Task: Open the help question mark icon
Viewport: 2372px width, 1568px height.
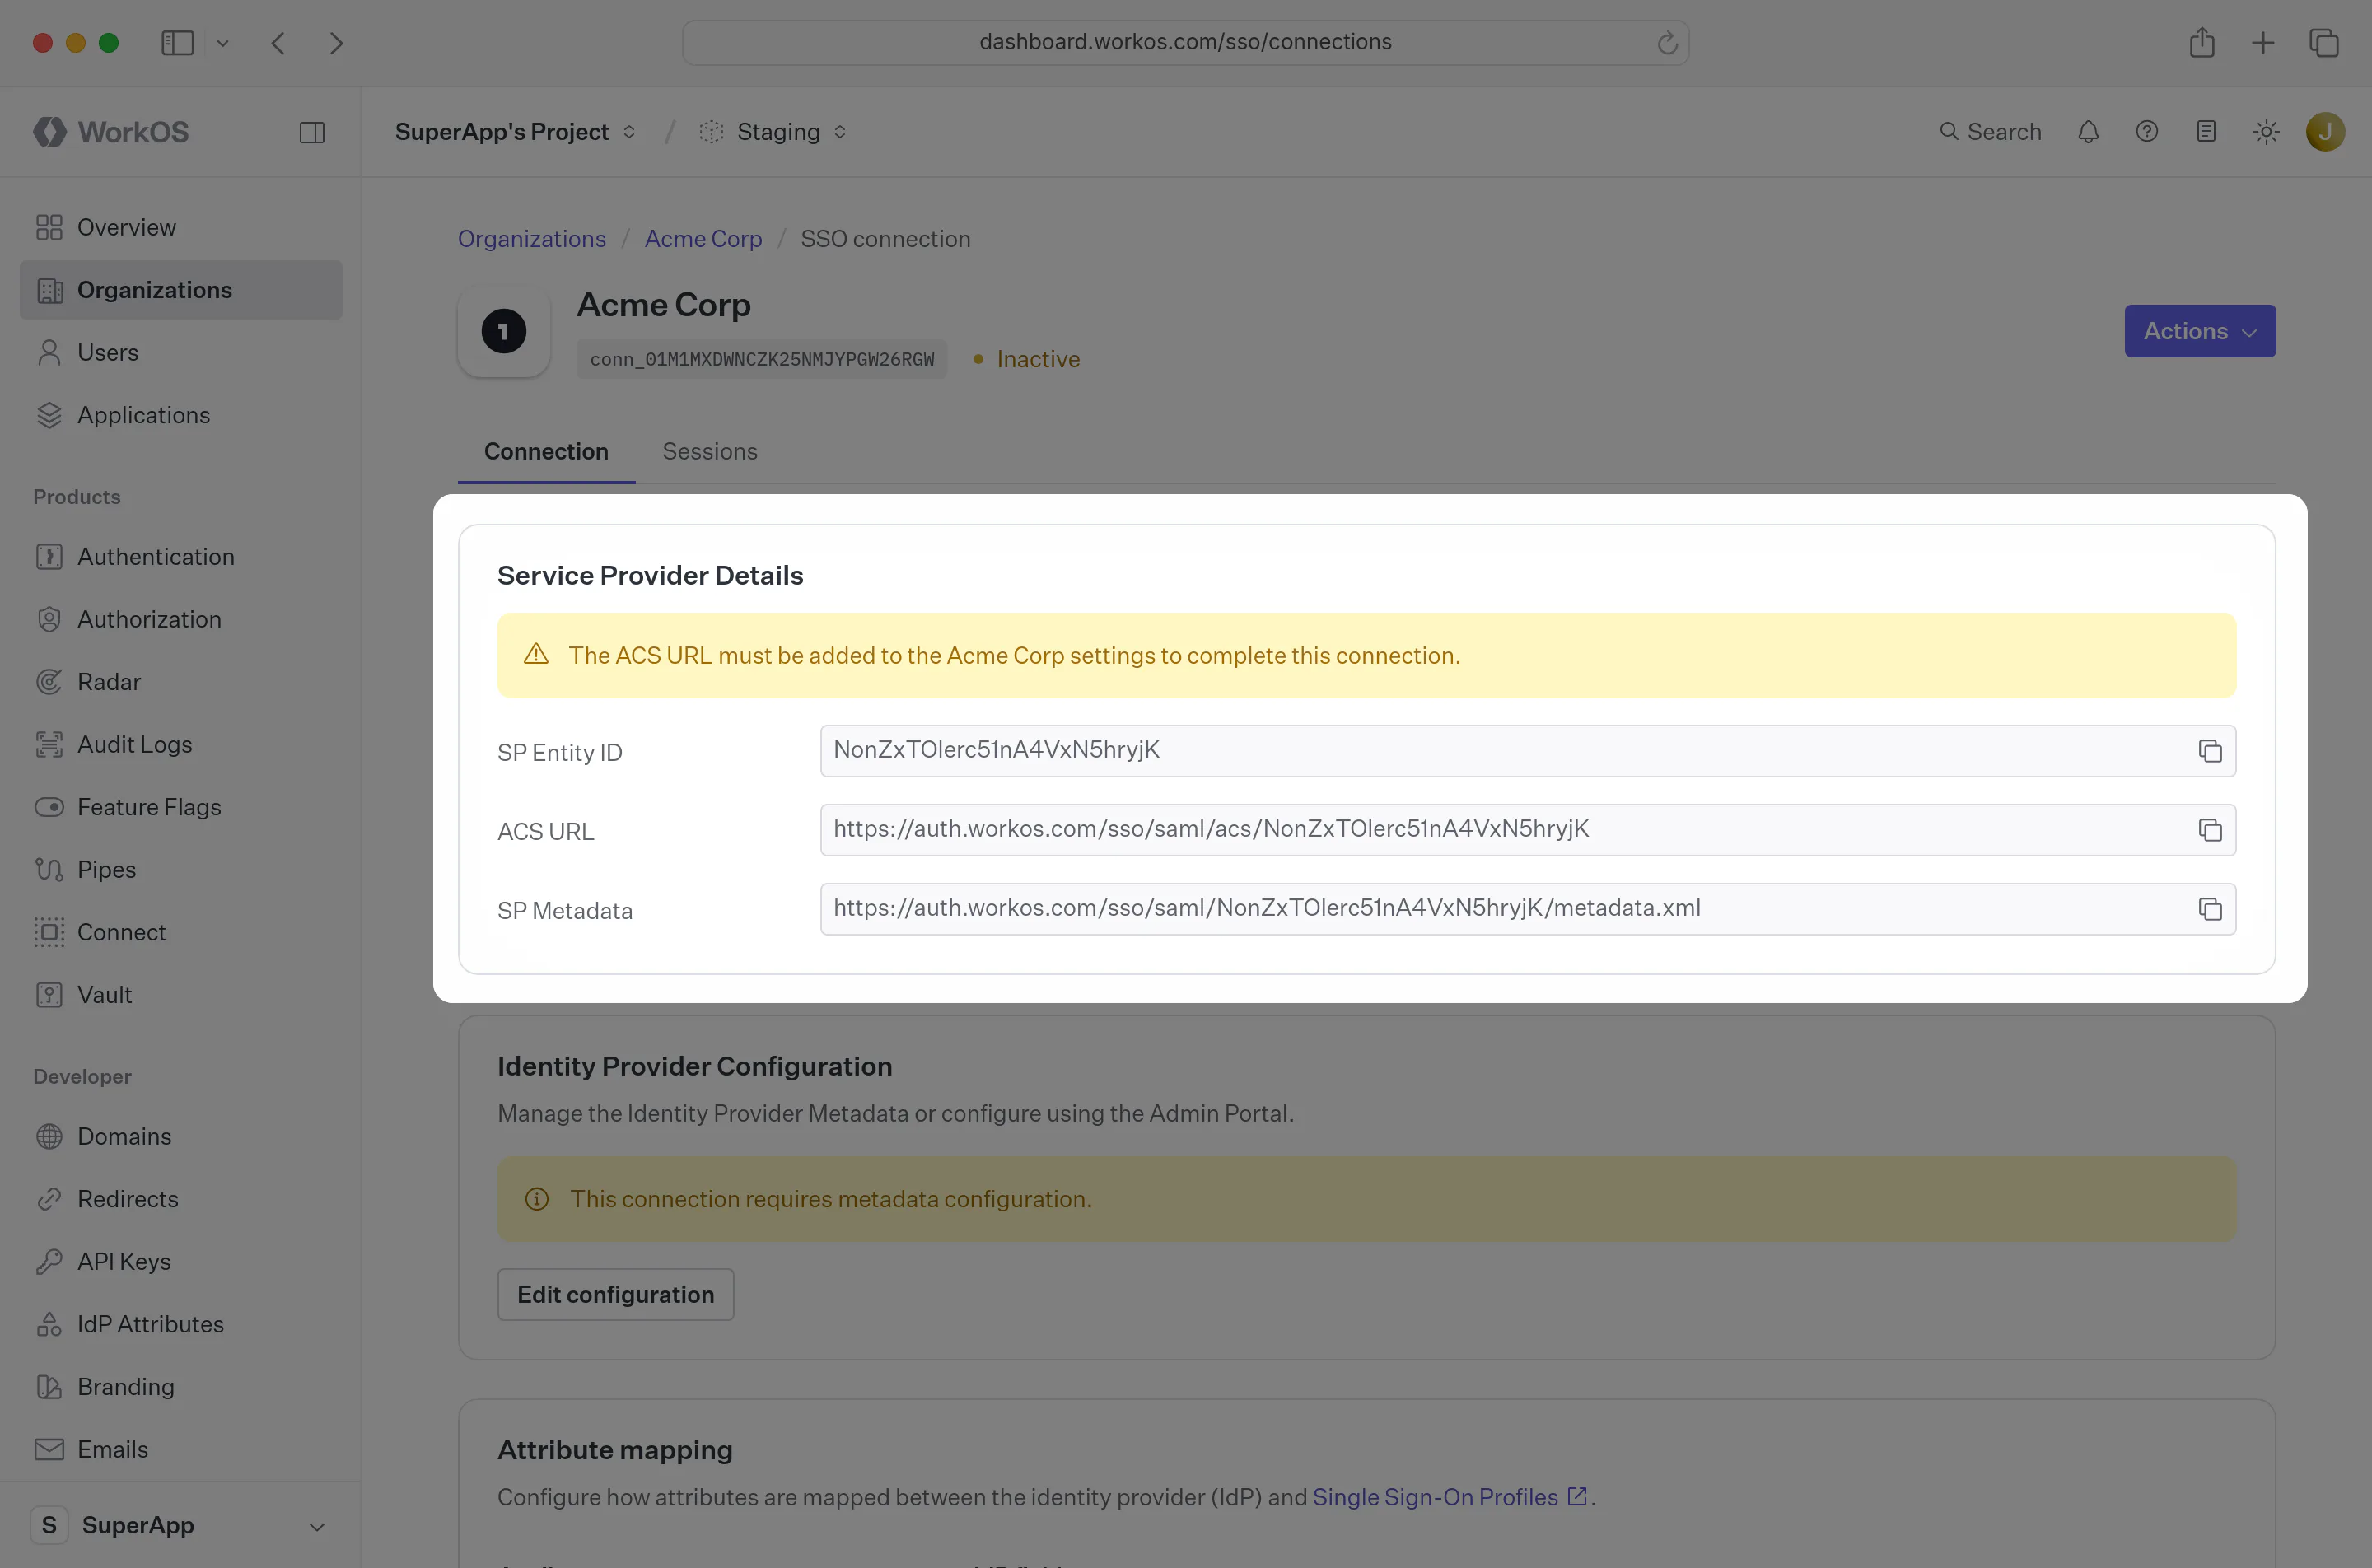Action: [2147, 132]
